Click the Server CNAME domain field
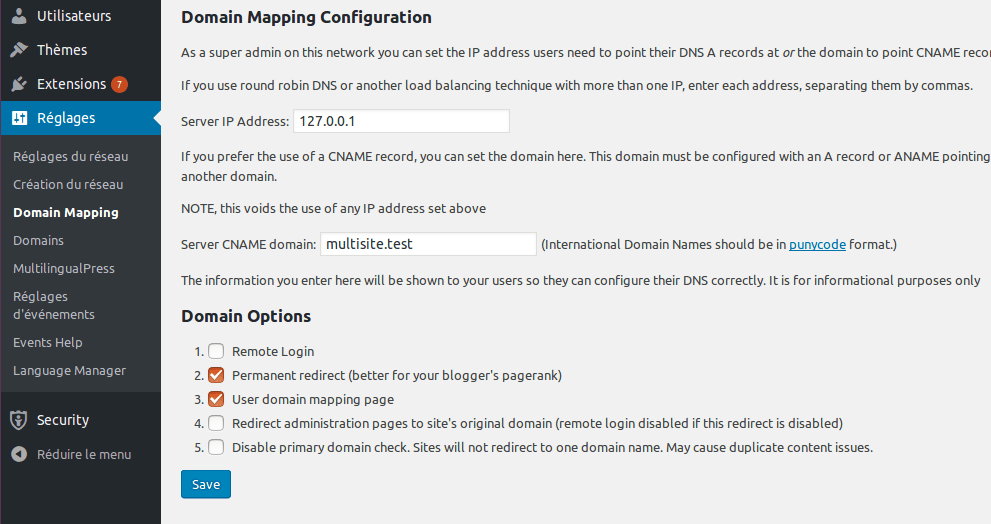The width and height of the screenshot is (991, 524). [428, 244]
